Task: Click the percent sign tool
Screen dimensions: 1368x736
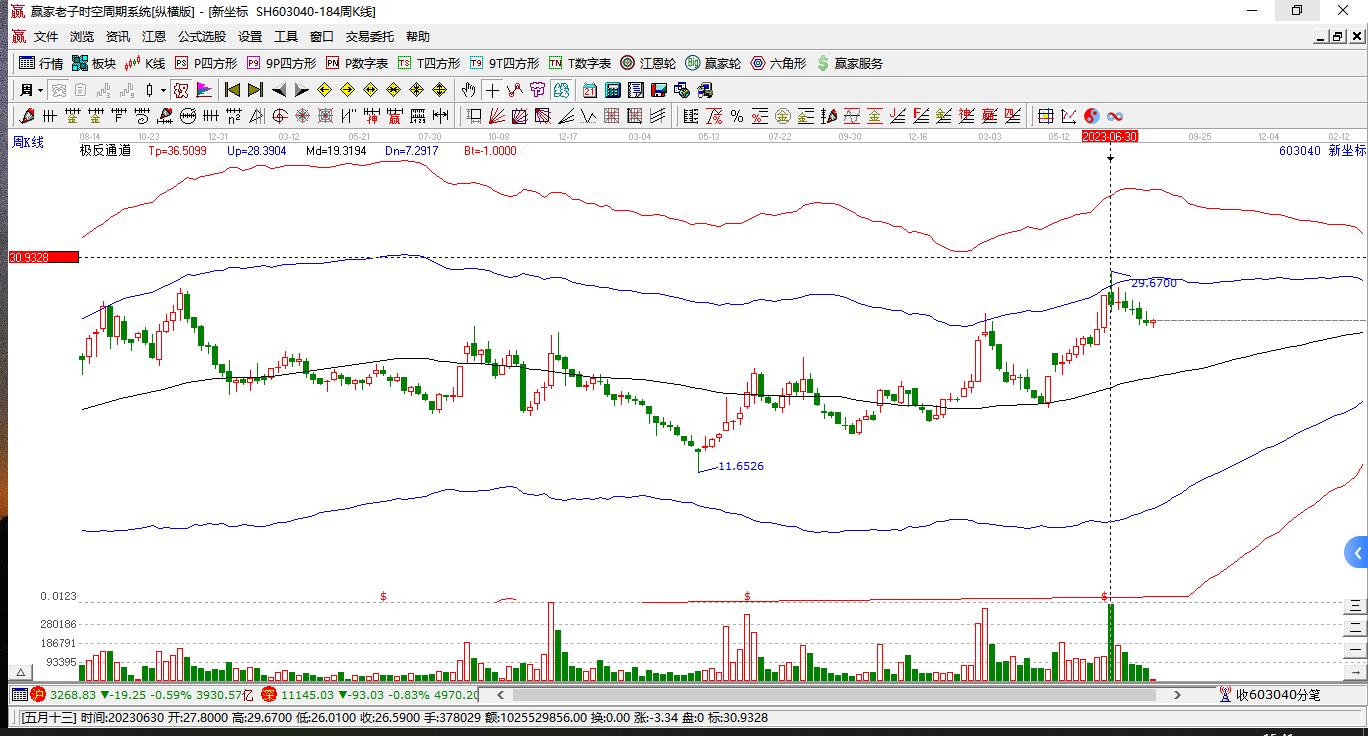Action: pyautogui.click(x=736, y=116)
